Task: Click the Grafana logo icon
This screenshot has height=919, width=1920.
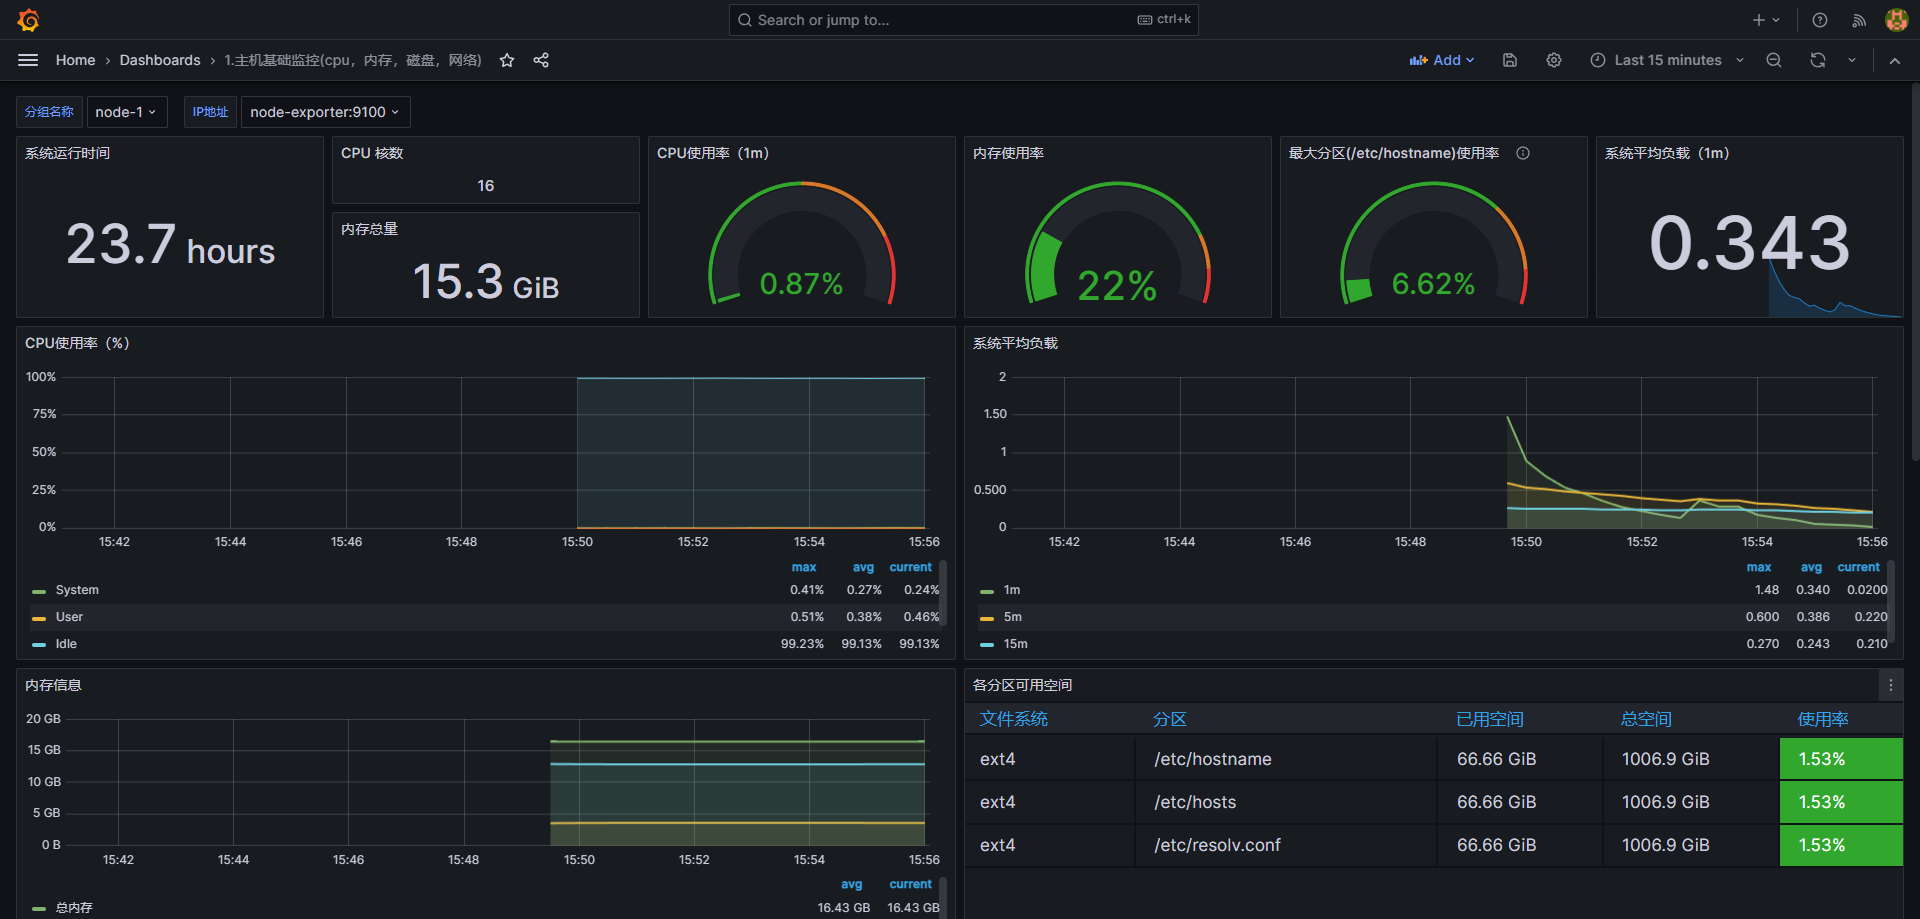Action: (x=28, y=20)
